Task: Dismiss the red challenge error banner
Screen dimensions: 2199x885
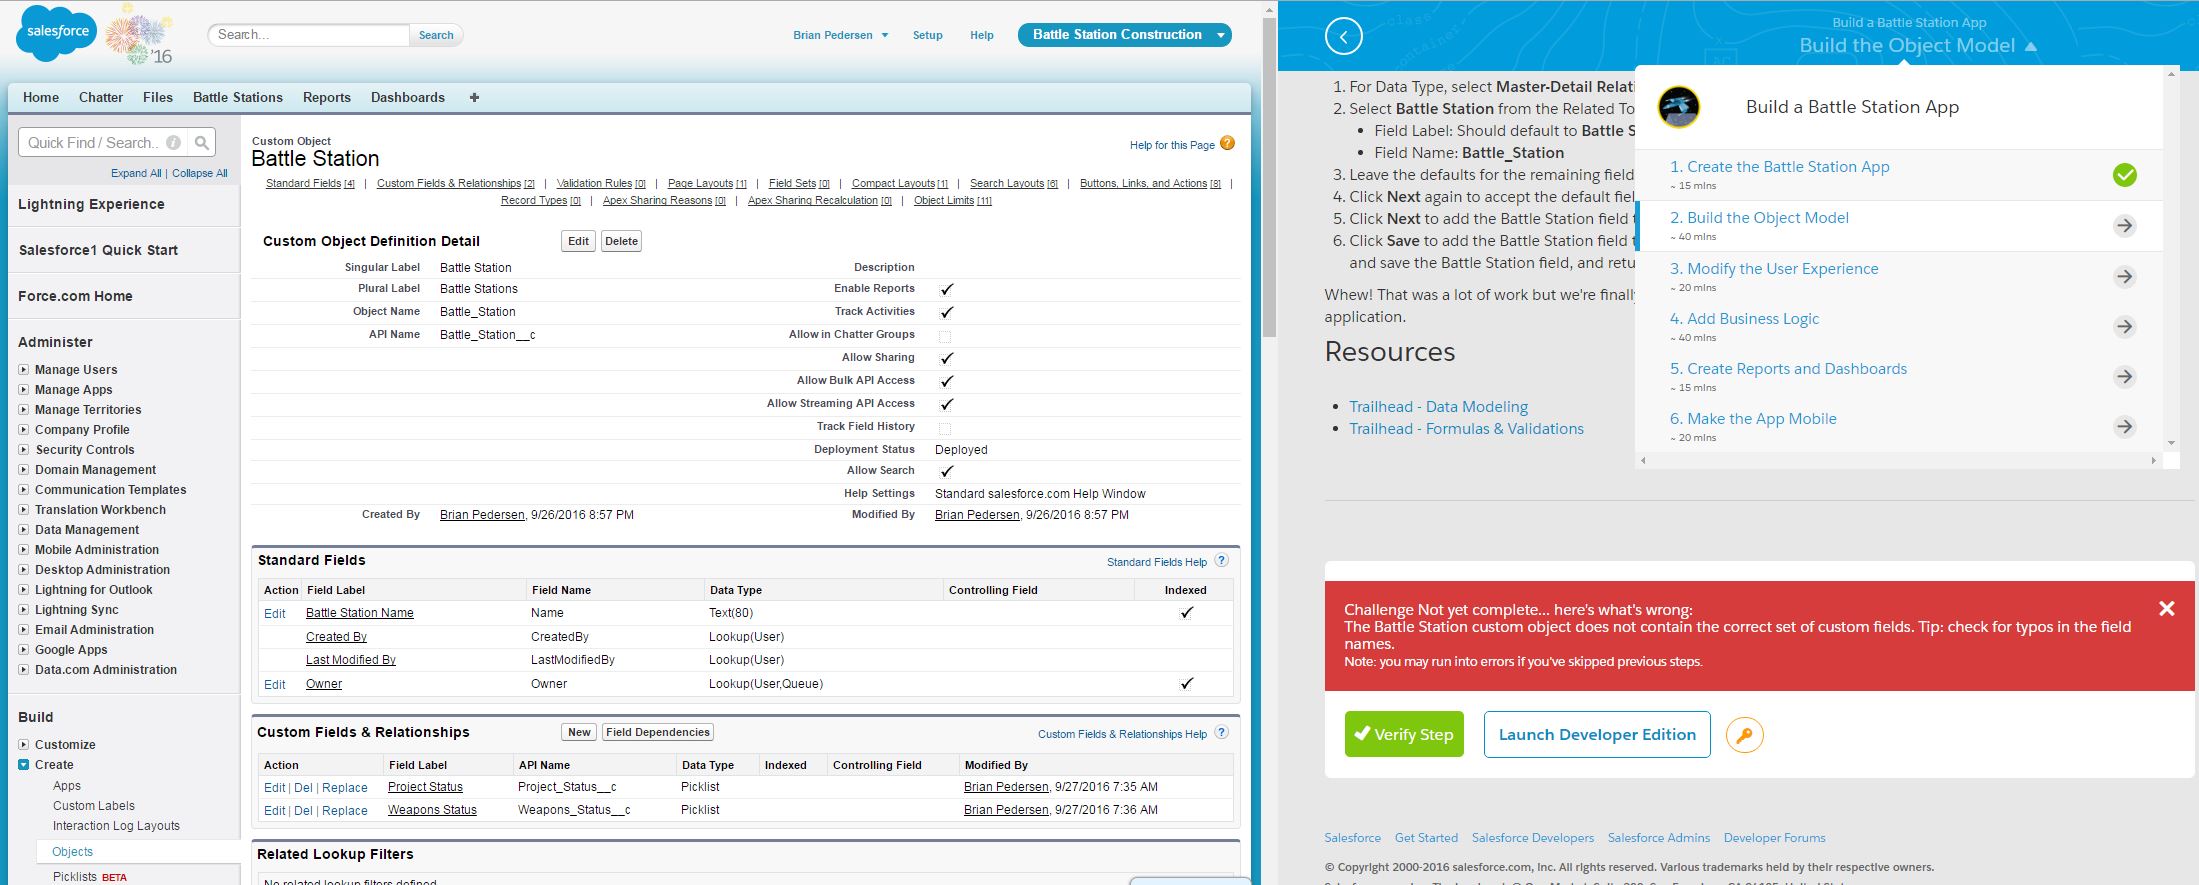Action: pos(2167,609)
